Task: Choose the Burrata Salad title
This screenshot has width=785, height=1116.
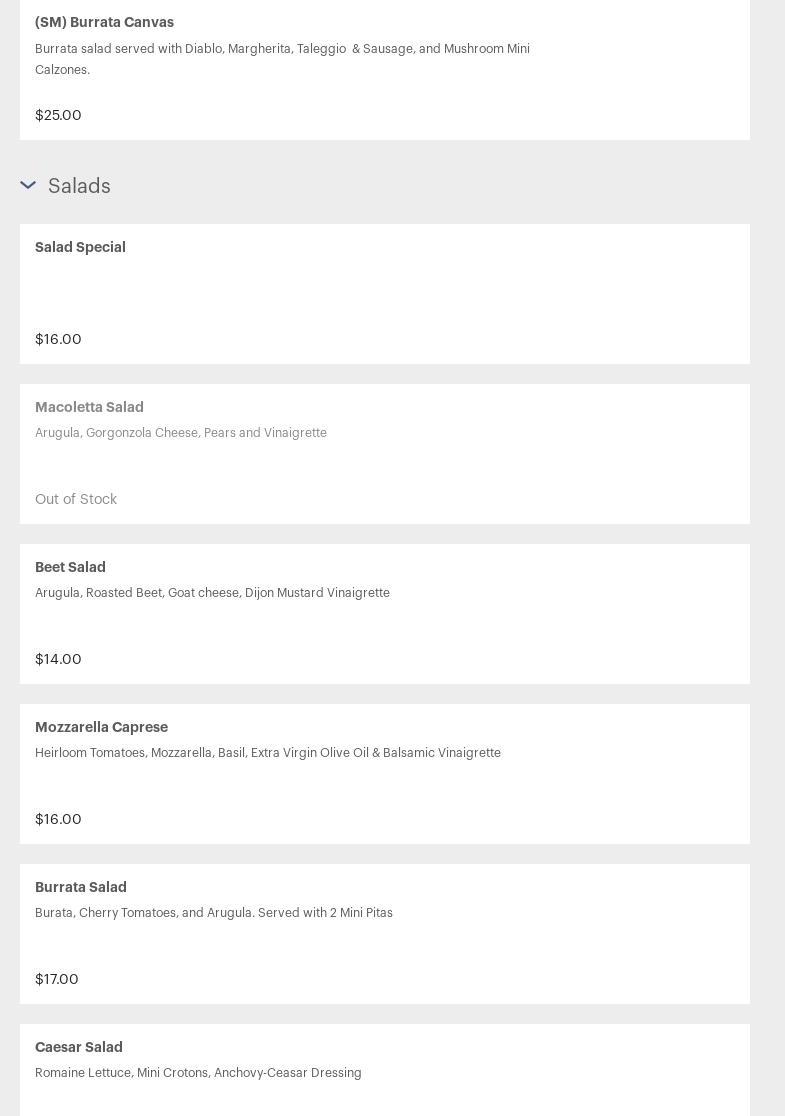Action: [81, 887]
